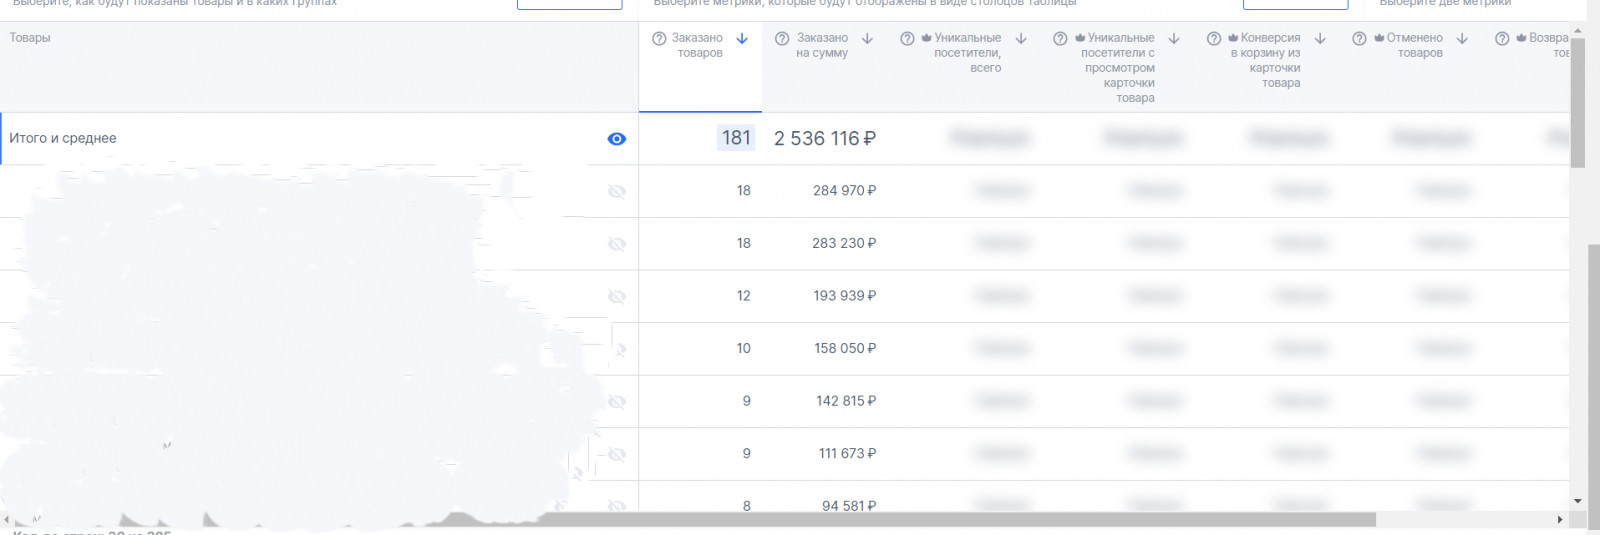This screenshot has height=535, width=1600.
Task: Sort by Заказано товаров arrow
Action: pyautogui.click(x=742, y=39)
